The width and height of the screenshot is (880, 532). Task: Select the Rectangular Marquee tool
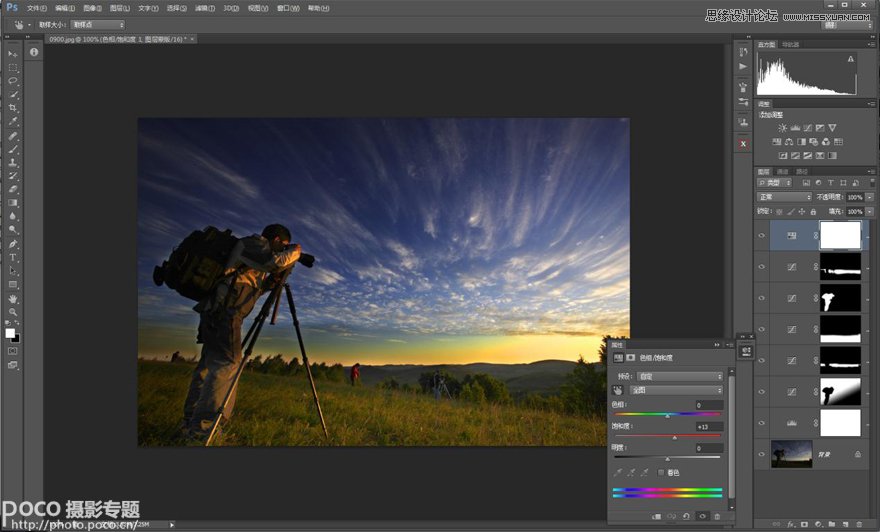pos(13,67)
